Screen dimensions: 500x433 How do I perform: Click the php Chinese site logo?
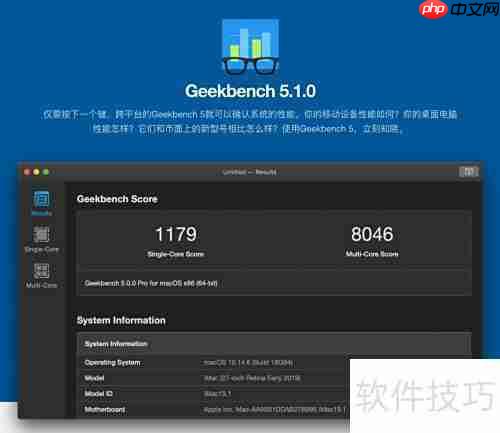pyautogui.click(x=459, y=10)
